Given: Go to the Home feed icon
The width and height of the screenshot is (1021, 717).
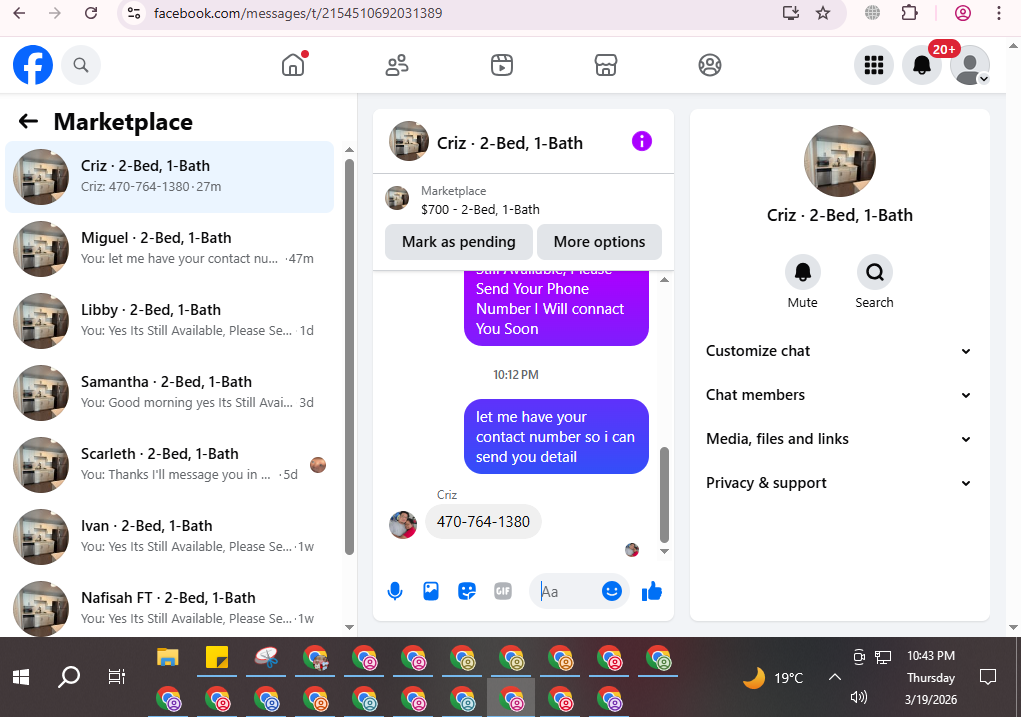Looking at the screenshot, I should pyautogui.click(x=293, y=65).
